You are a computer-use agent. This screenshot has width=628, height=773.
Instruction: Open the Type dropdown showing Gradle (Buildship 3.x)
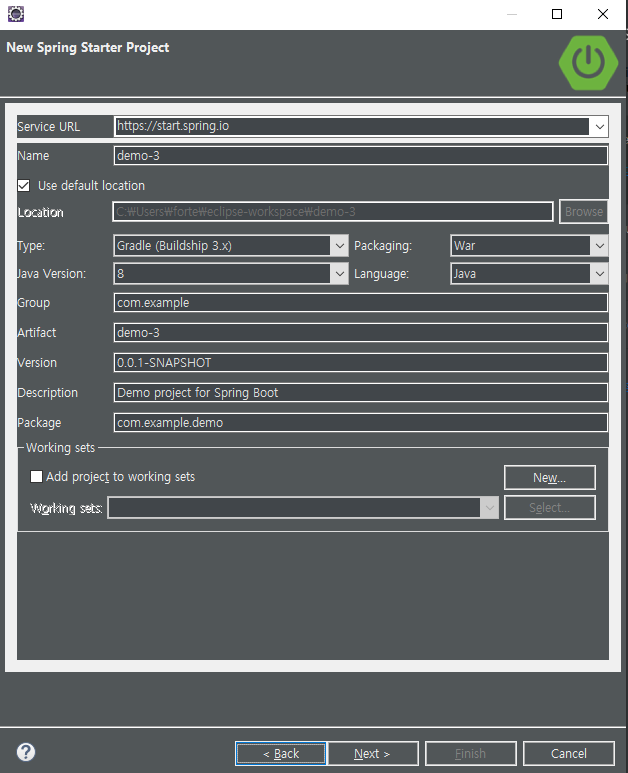[231, 246]
